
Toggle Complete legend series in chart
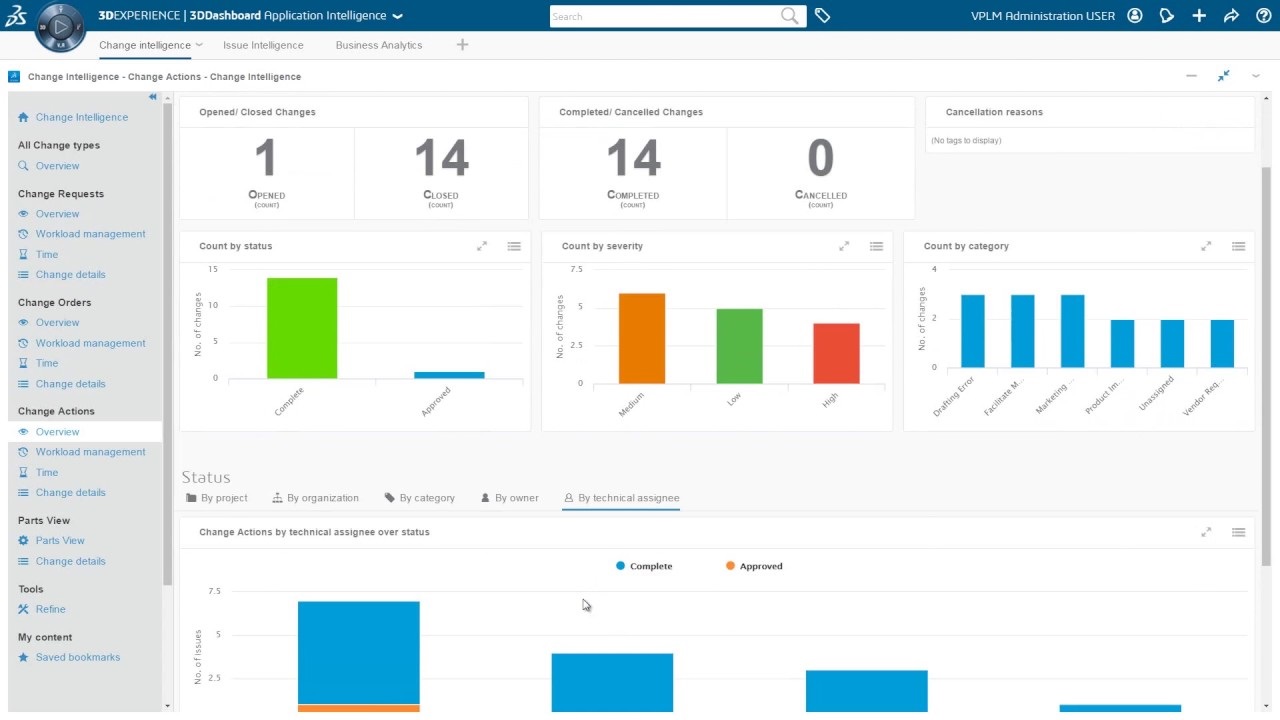pos(644,566)
